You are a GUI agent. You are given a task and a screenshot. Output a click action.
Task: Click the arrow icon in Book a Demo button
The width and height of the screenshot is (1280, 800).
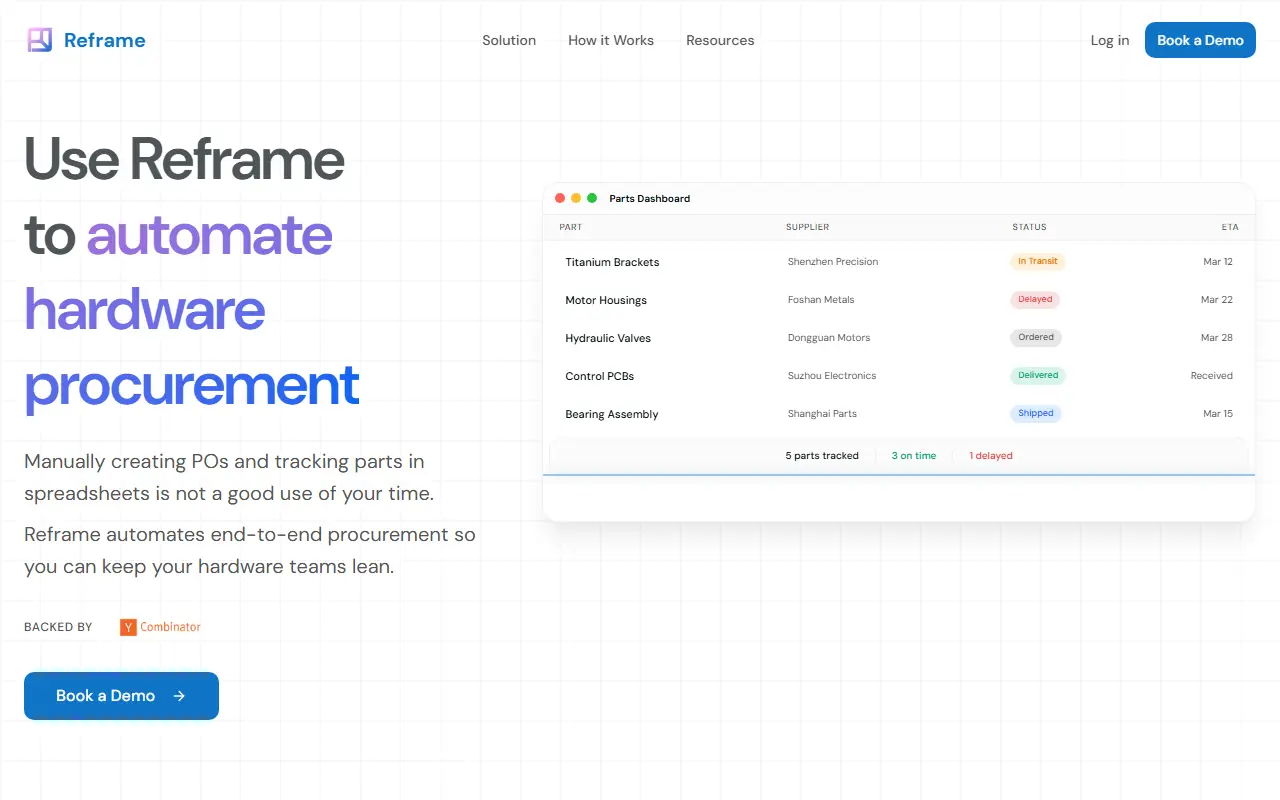(x=179, y=696)
